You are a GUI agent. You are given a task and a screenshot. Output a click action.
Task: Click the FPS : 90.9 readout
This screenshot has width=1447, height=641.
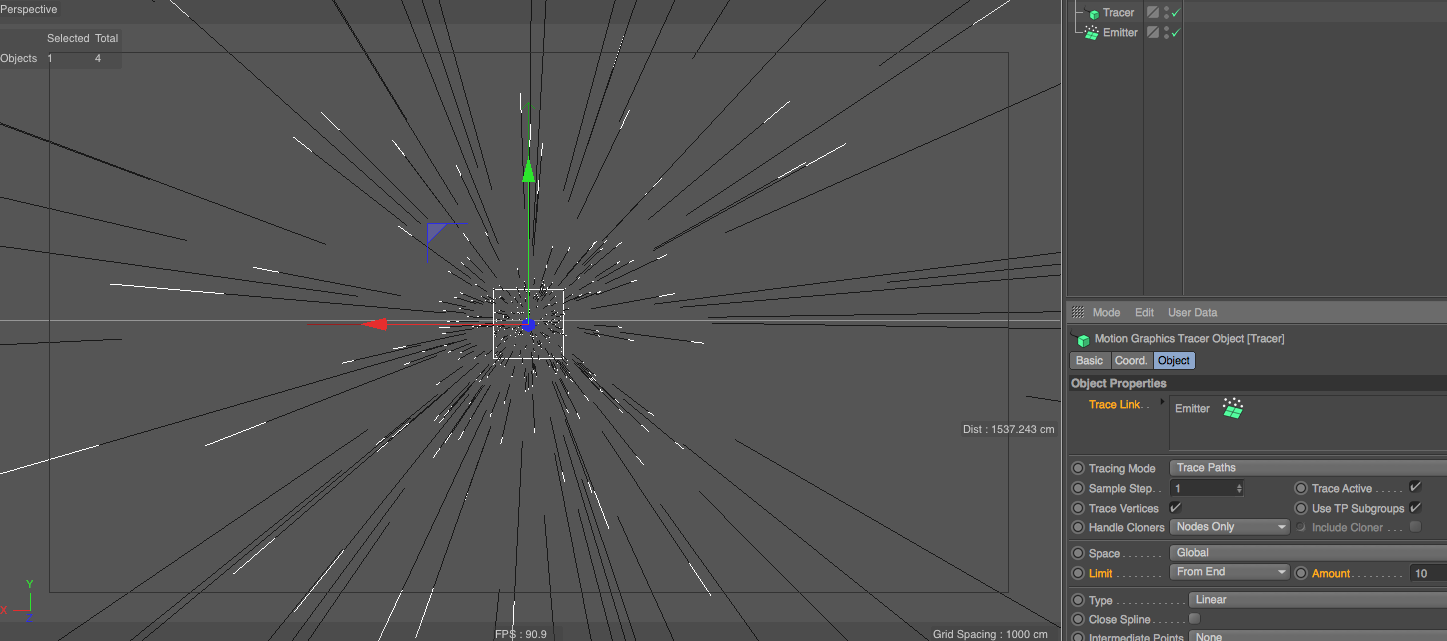tap(521, 634)
